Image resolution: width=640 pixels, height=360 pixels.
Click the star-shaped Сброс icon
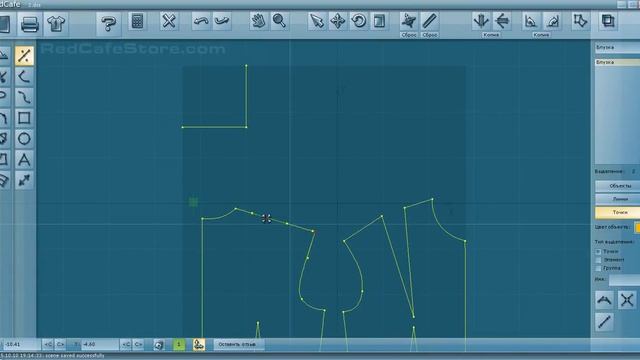click(x=409, y=21)
